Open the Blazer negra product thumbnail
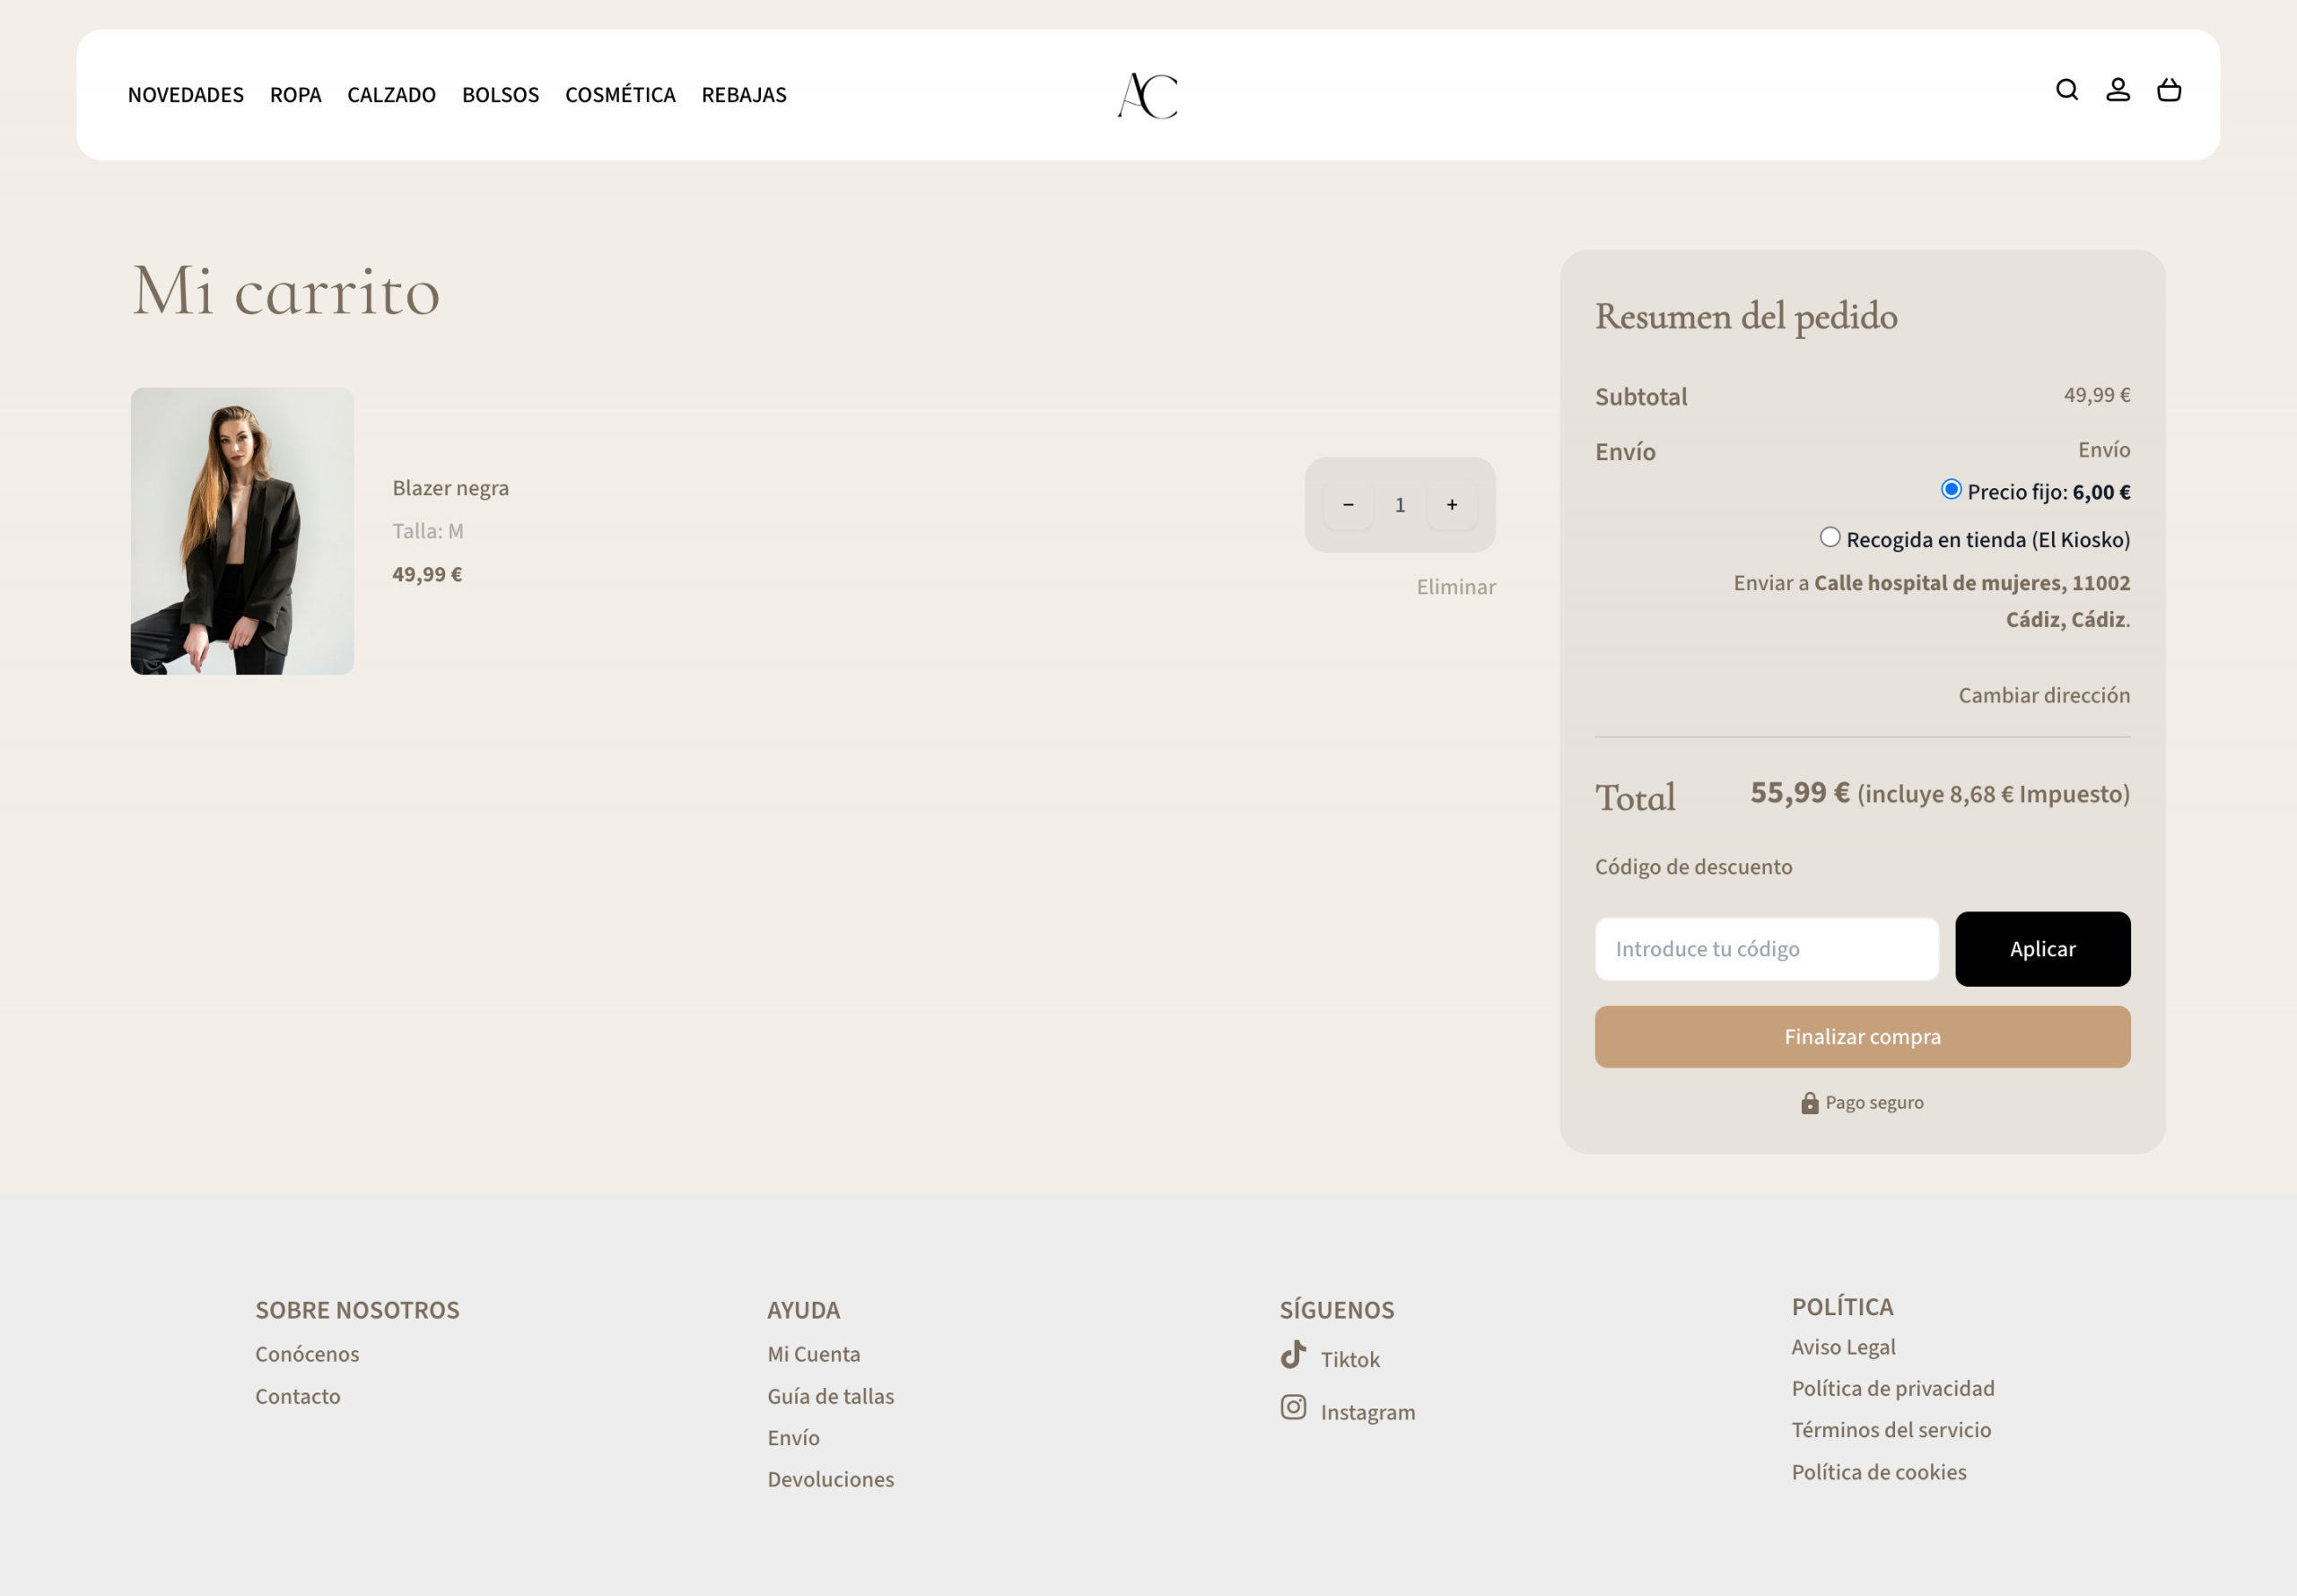Image resolution: width=2297 pixels, height=1596 pixels. coord(242,531)
